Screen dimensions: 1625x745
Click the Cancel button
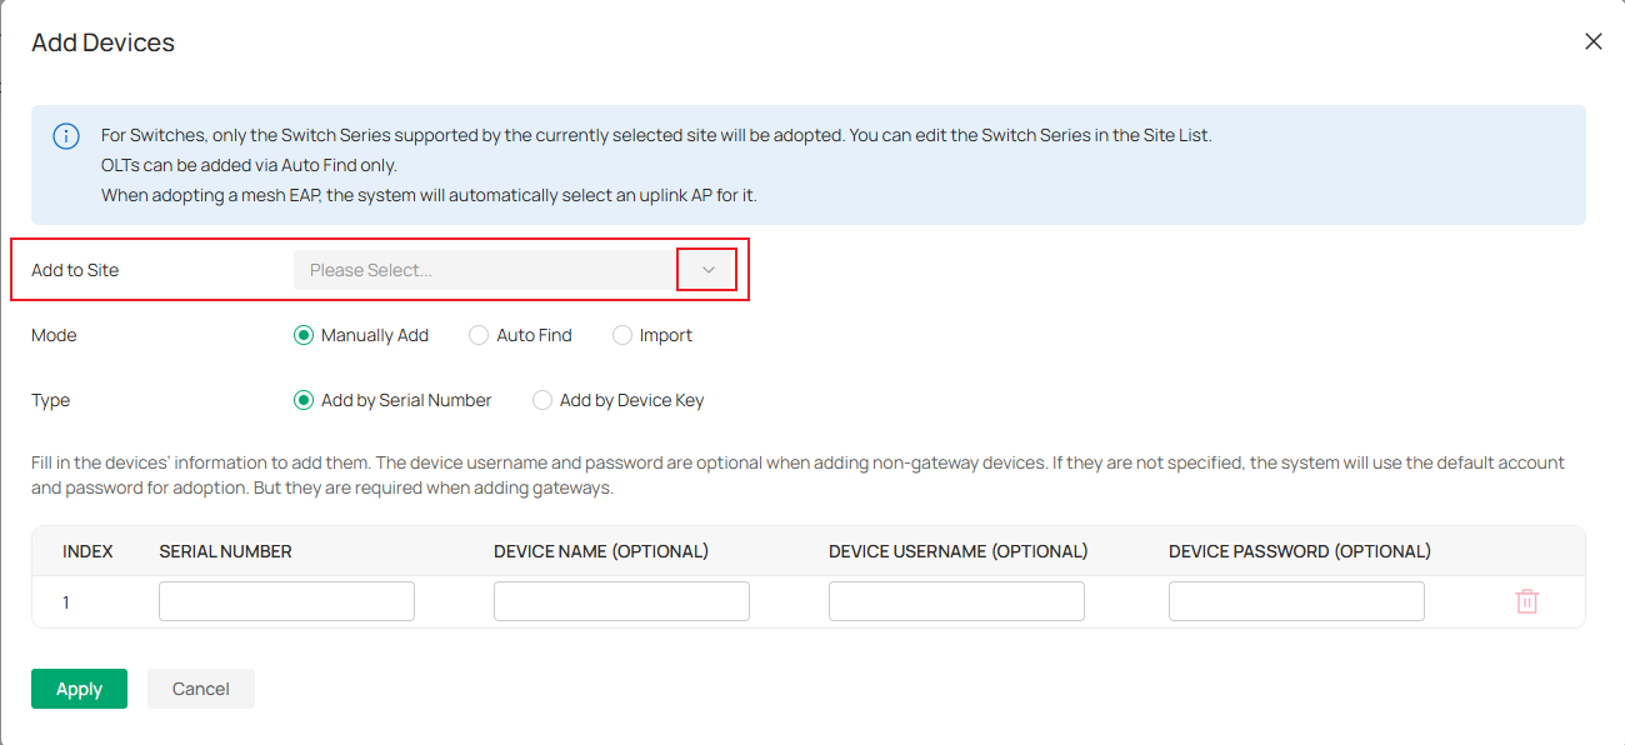click(x=201, y=689)
